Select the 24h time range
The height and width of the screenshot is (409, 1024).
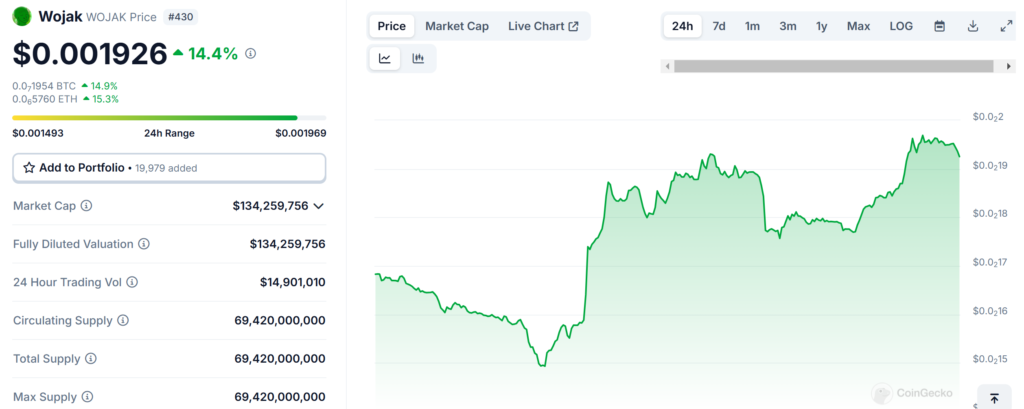(x=682, y=26)
